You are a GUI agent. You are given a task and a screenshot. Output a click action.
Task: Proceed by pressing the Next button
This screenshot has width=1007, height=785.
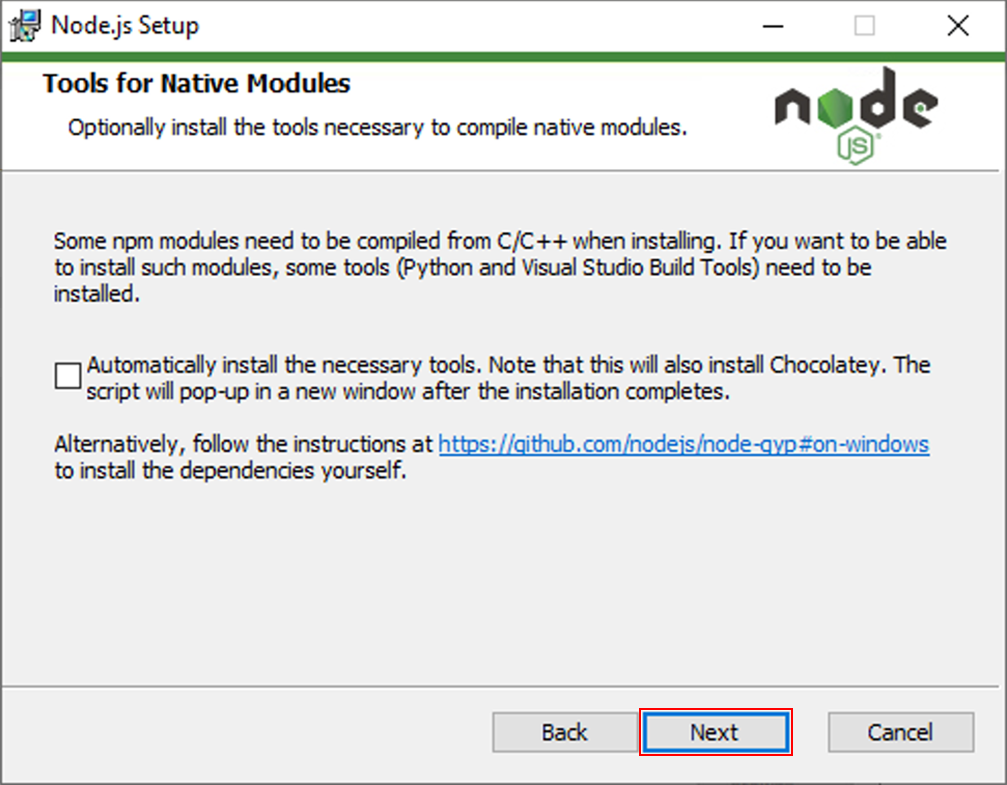click(715, 732)
